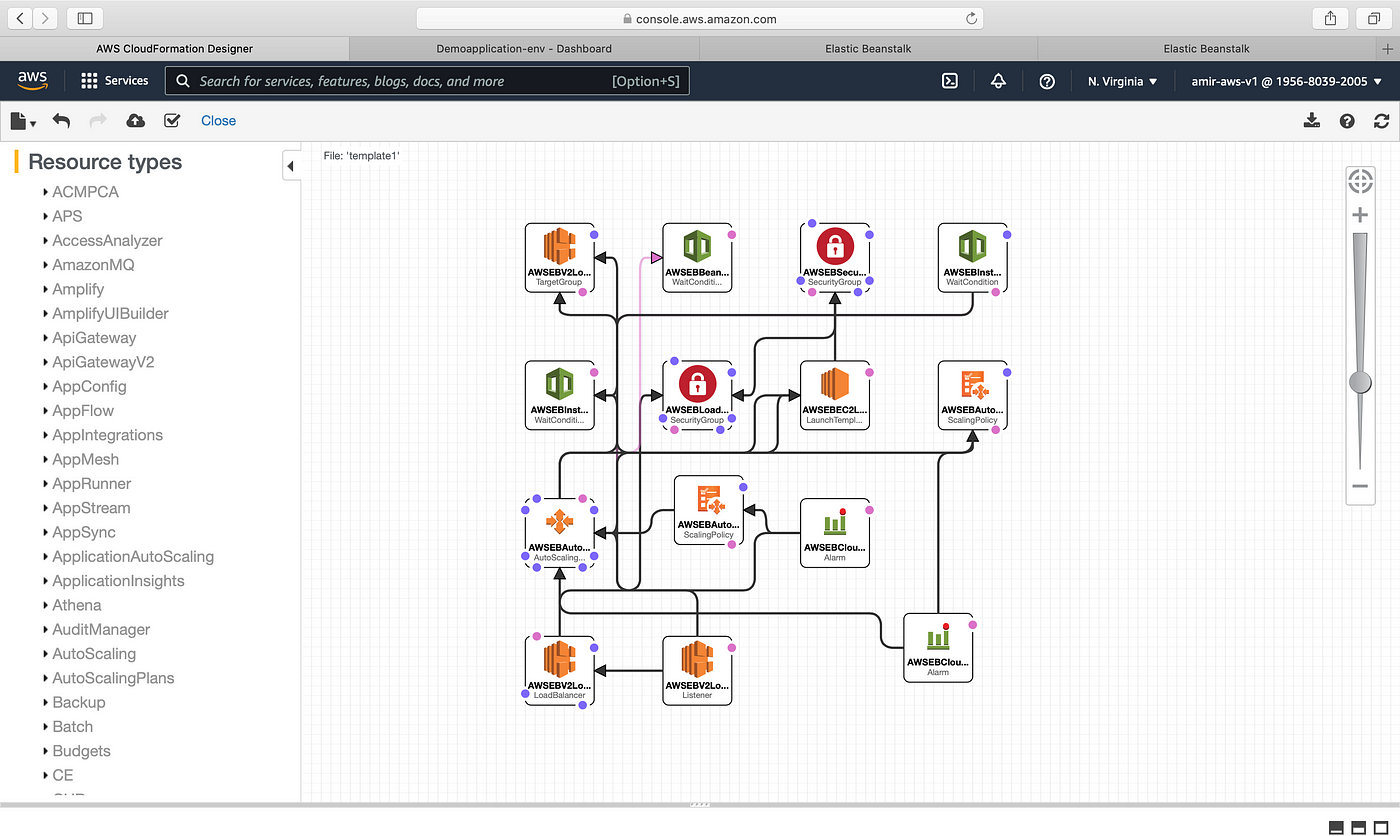Viewport: 1400px width, 836px height.
Task: Expand the AutoScaling resource type
Action: [x=46, y=654]
